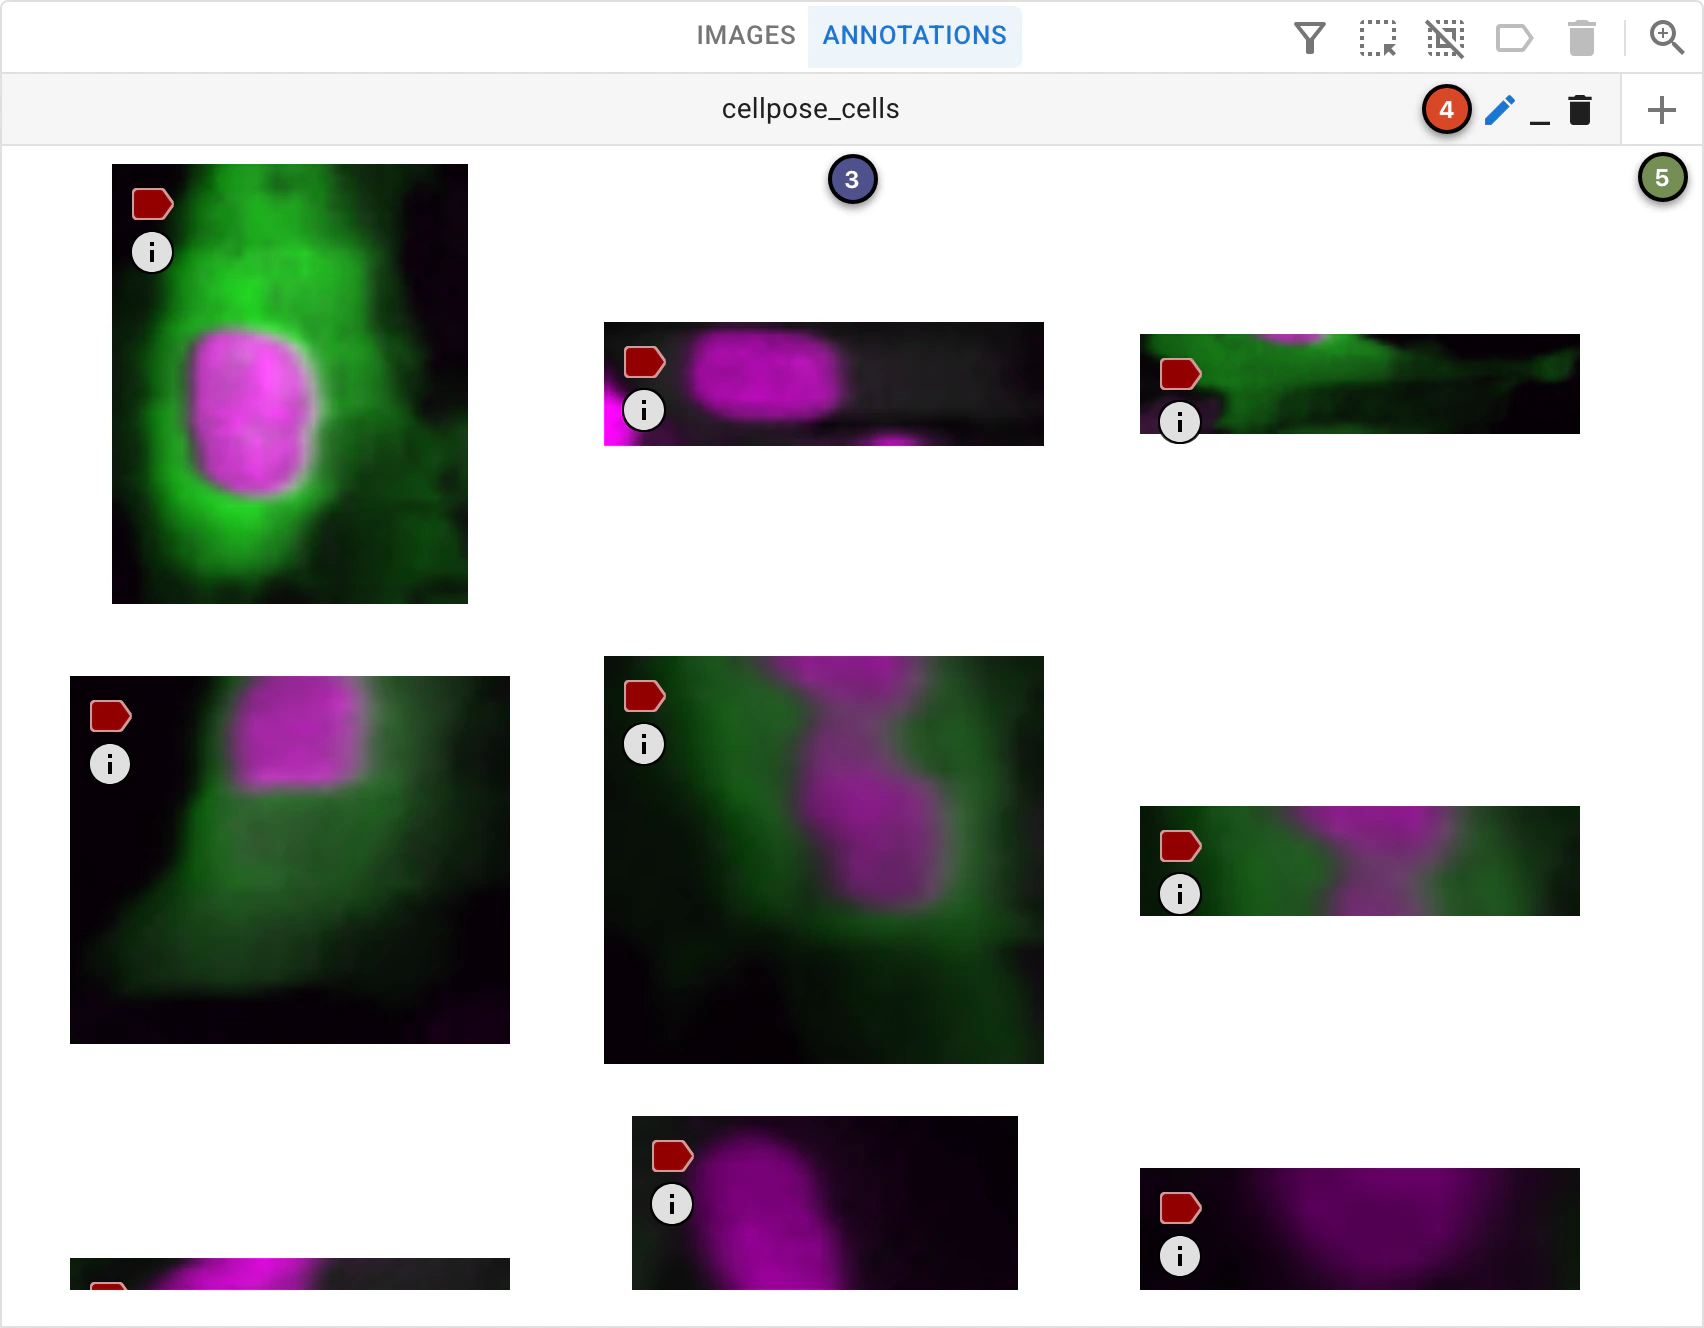This screenshot has height=1328, width=1704.
Task: Delete the cellpose_cells category with black trash icon
Action: pos(1580,110)
